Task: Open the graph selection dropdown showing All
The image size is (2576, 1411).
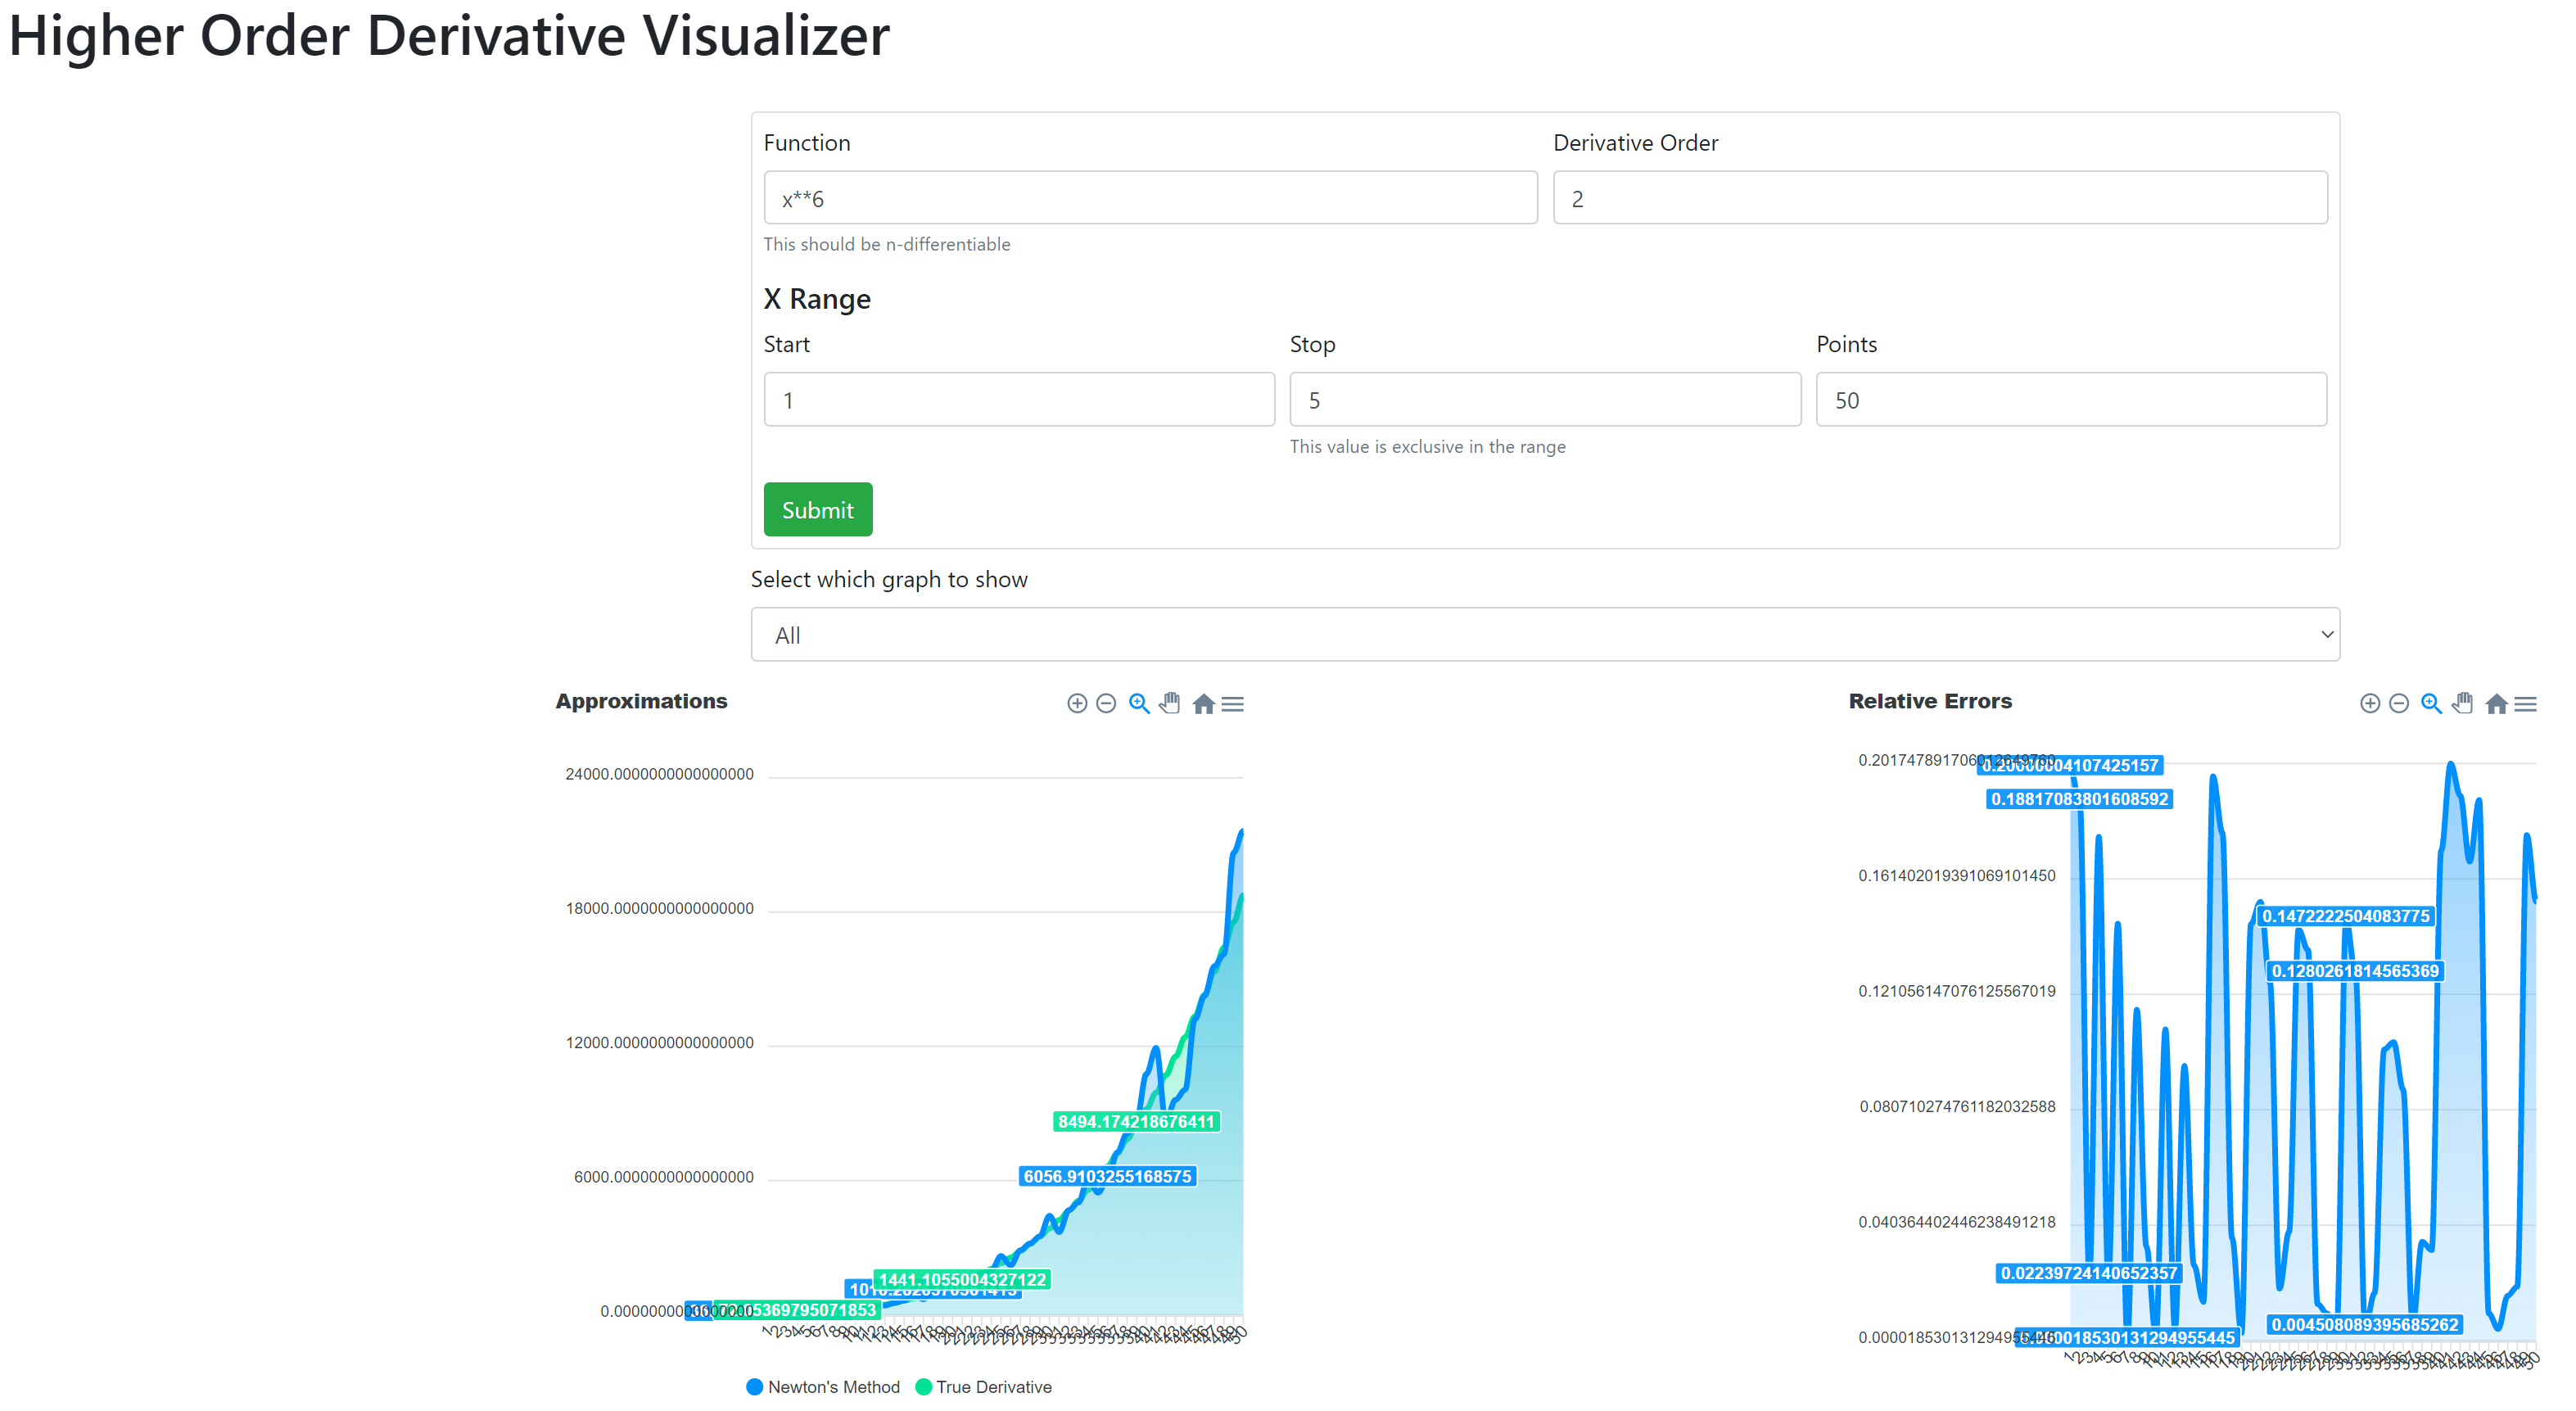Action: 1545,635
